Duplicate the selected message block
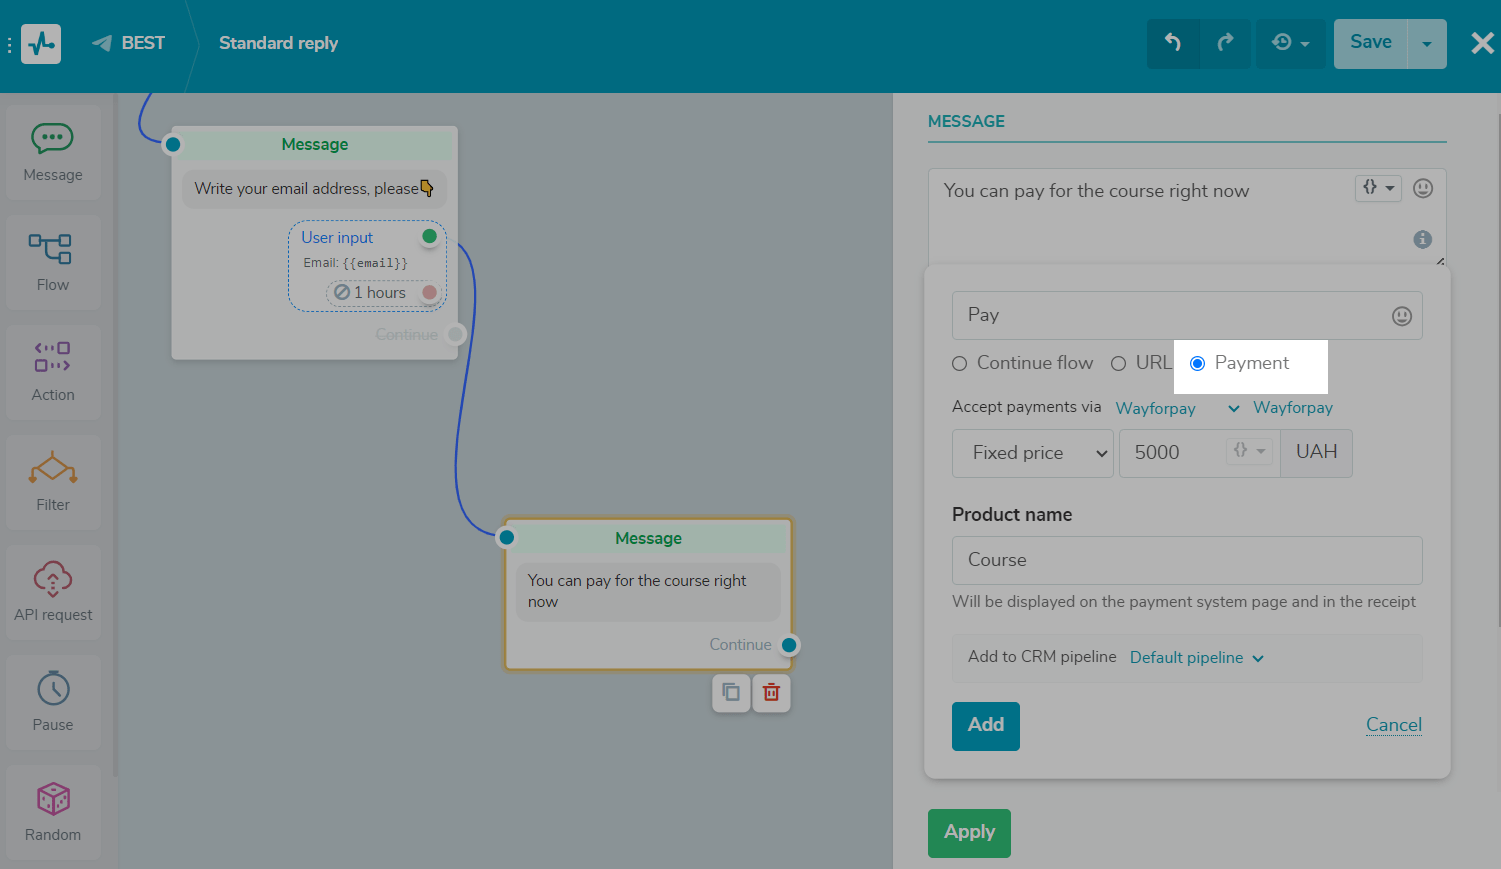The height and width of the screenshot is (869, 1501). pyautogui.click(x=731, y=692)
